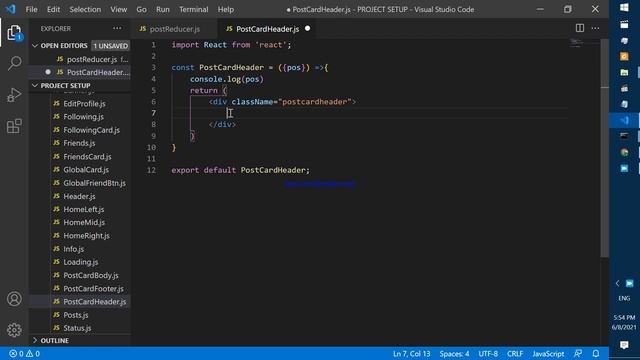Open the Help menu
Screen dimensions: 640x360
pyautogui.click(x=226, y=9)
